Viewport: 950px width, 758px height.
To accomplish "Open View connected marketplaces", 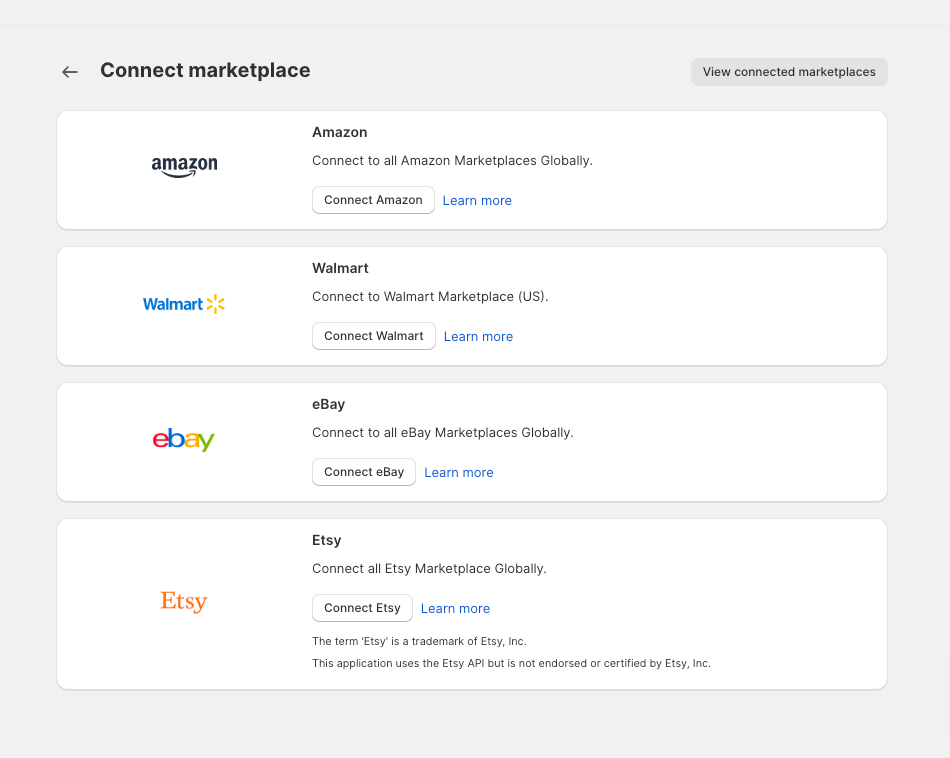I will (789, 72).
